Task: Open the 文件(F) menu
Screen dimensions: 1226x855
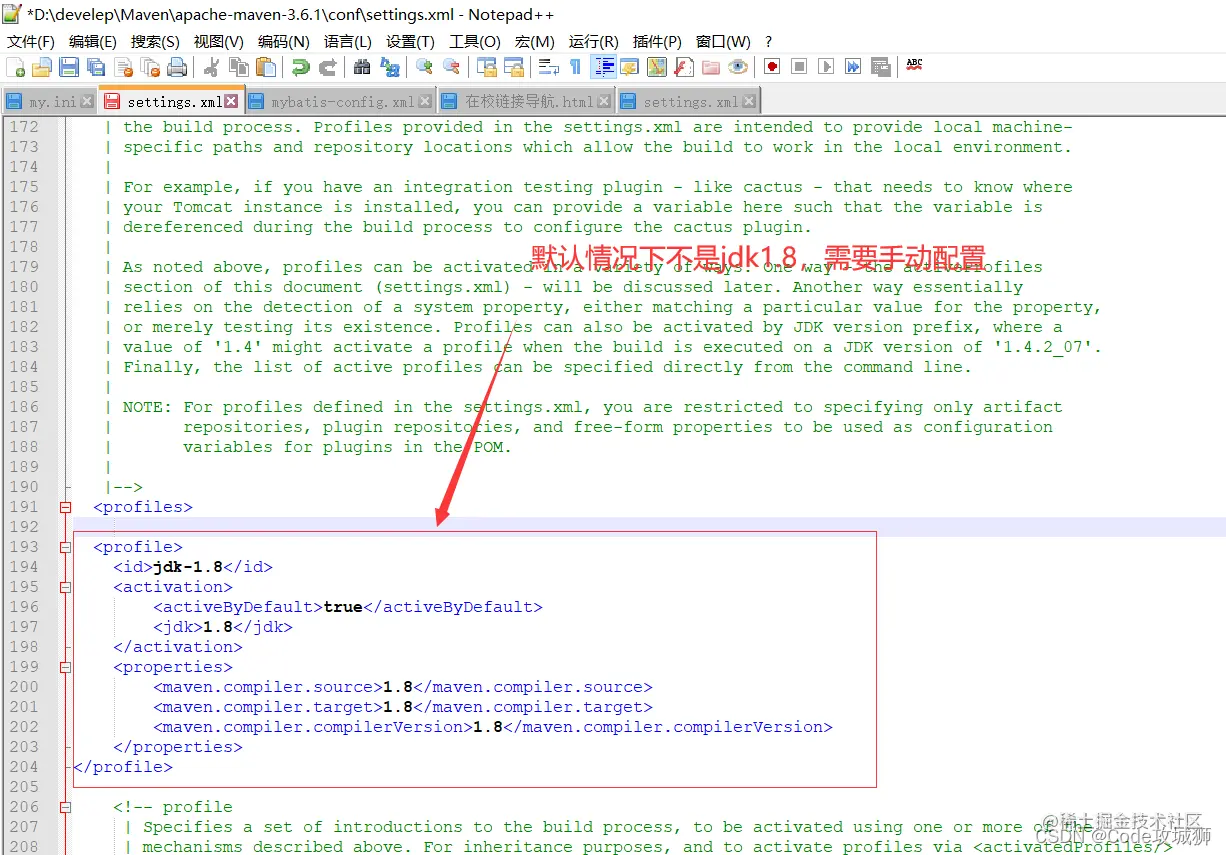Action: click(31, 41)
